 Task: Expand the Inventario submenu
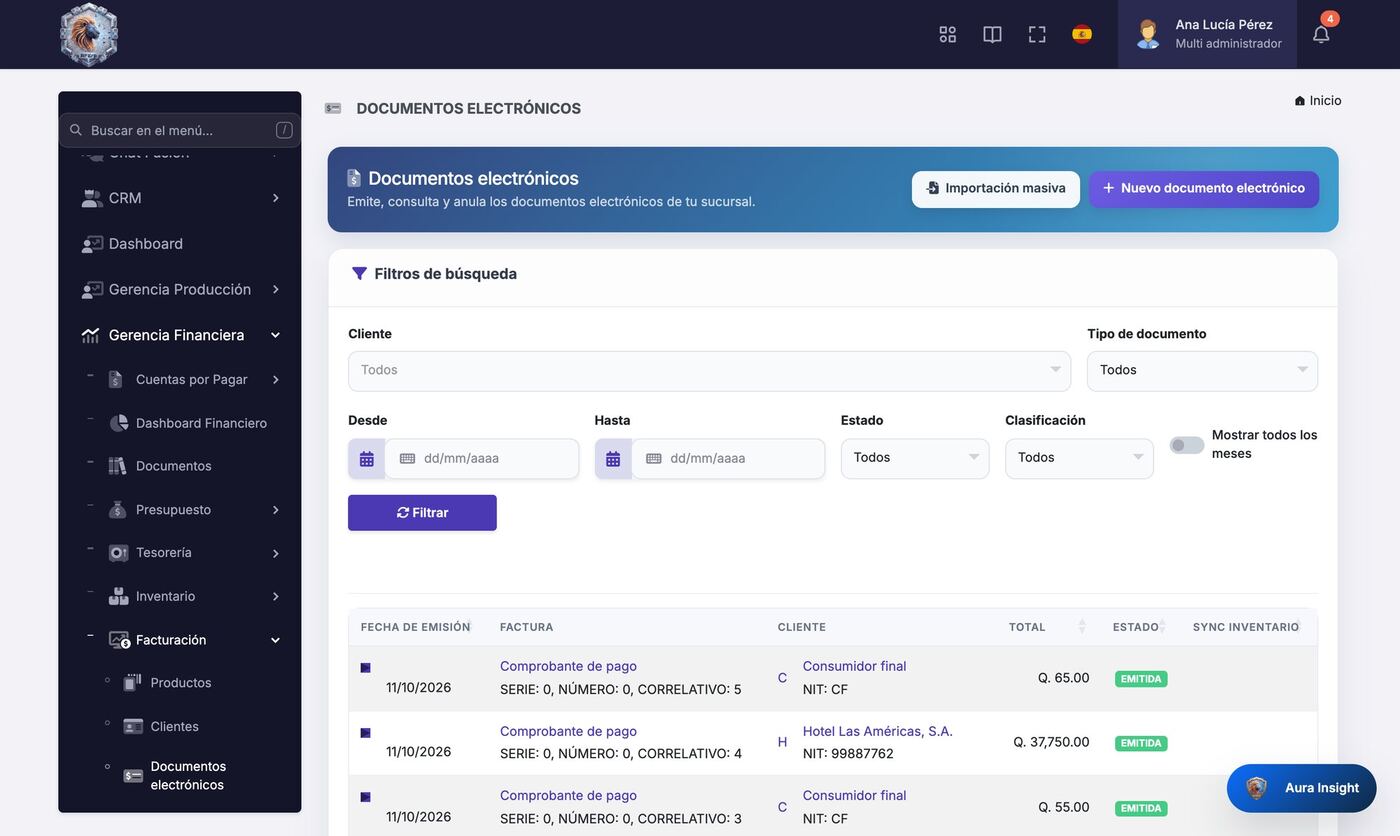pos(194,596)
